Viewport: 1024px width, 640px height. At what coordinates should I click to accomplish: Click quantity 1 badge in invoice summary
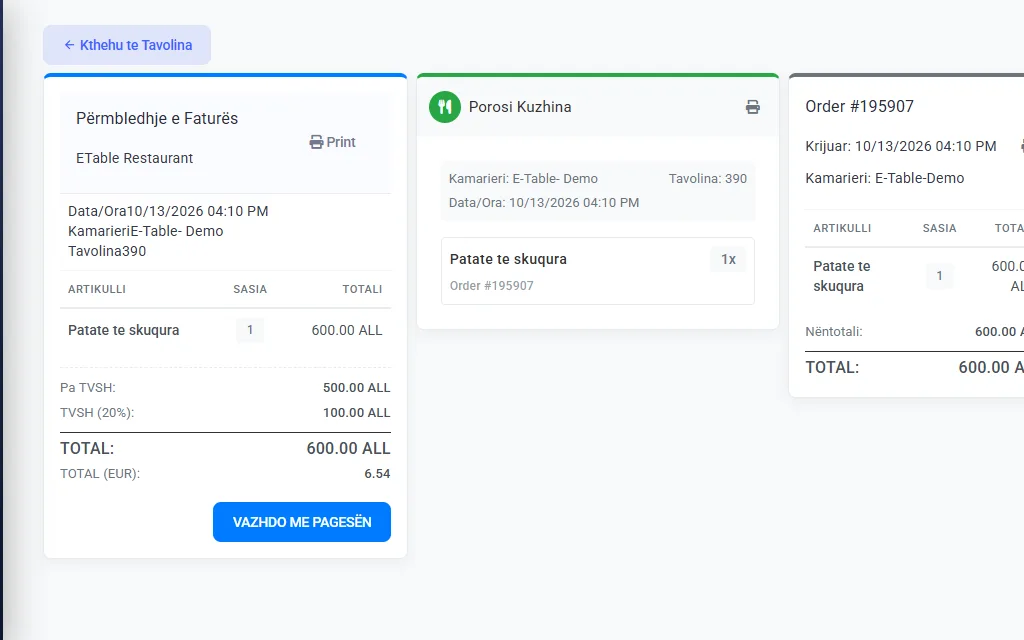(x=250, y=330)
